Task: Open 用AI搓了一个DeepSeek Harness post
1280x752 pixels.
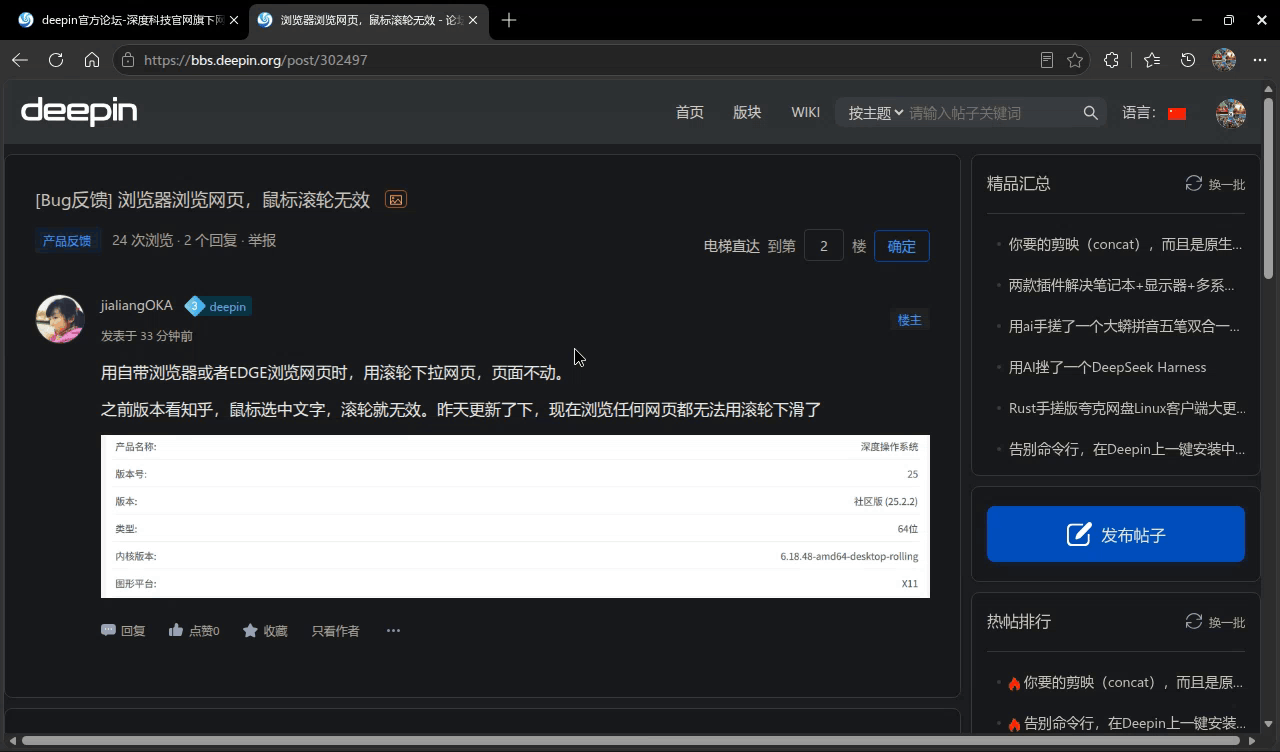Action: [1107, 367]
